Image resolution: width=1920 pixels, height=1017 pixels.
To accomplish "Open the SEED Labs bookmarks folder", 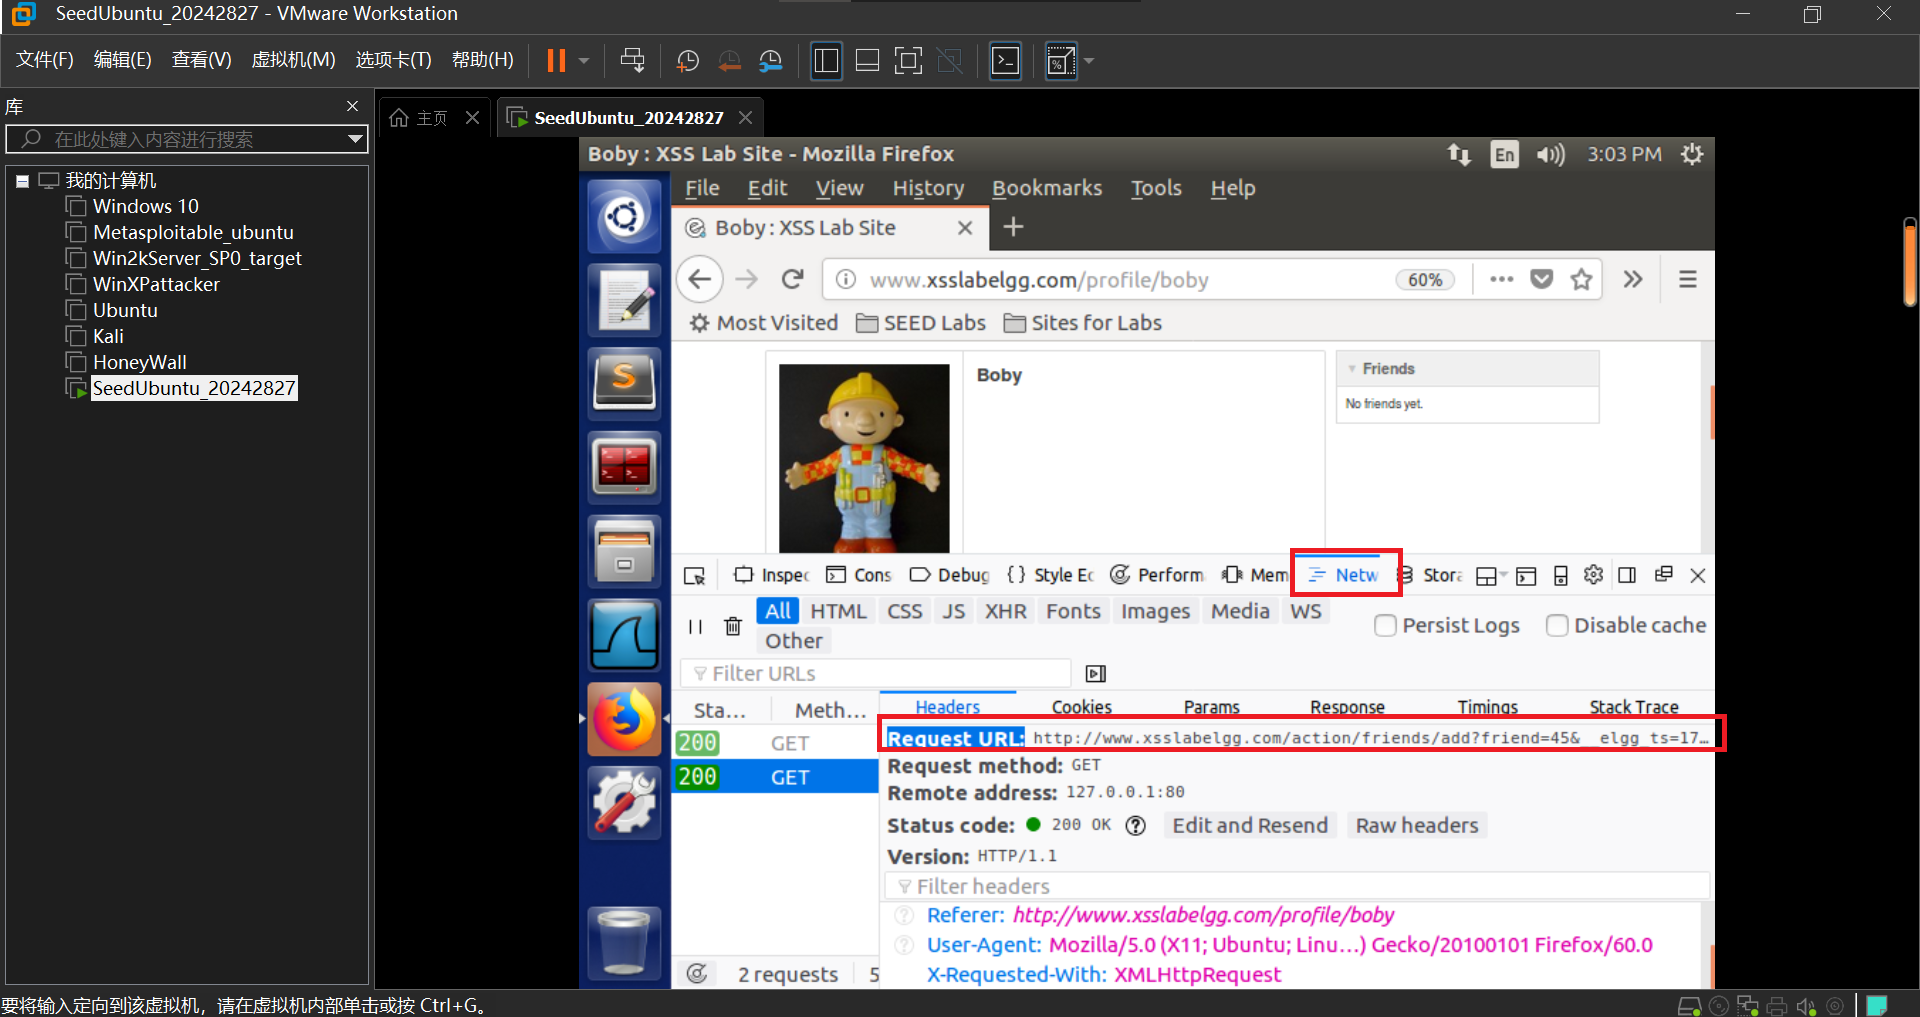I will (x=921, y=323).
